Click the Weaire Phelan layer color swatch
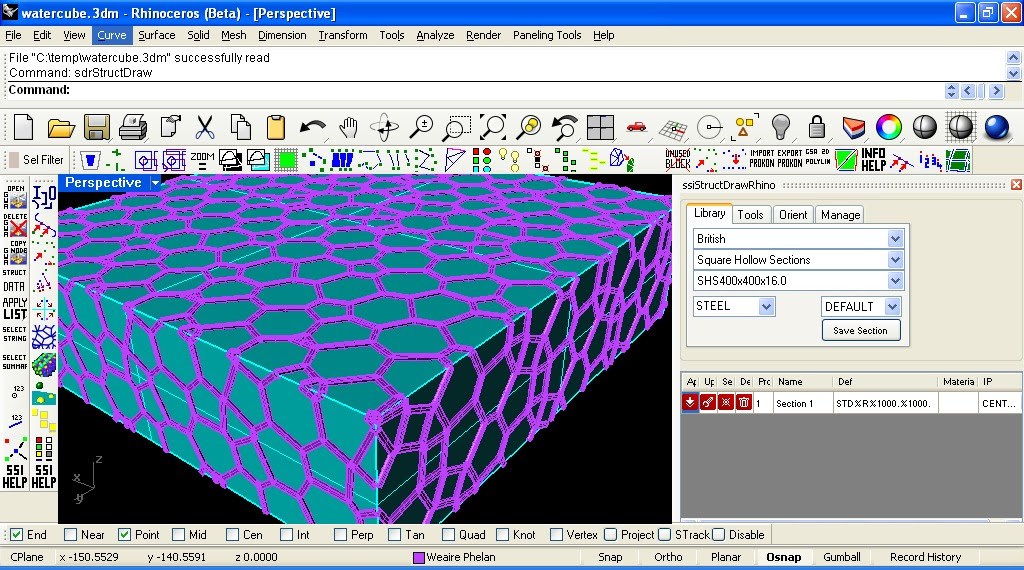Screen dimensions: 1024x570 [x=419, y=557]
